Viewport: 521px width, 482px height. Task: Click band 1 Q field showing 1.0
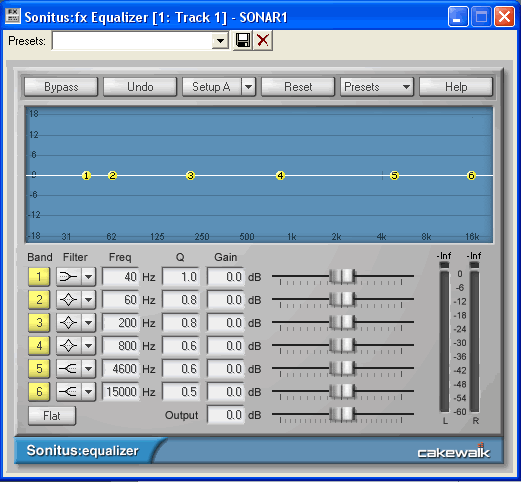181,277
